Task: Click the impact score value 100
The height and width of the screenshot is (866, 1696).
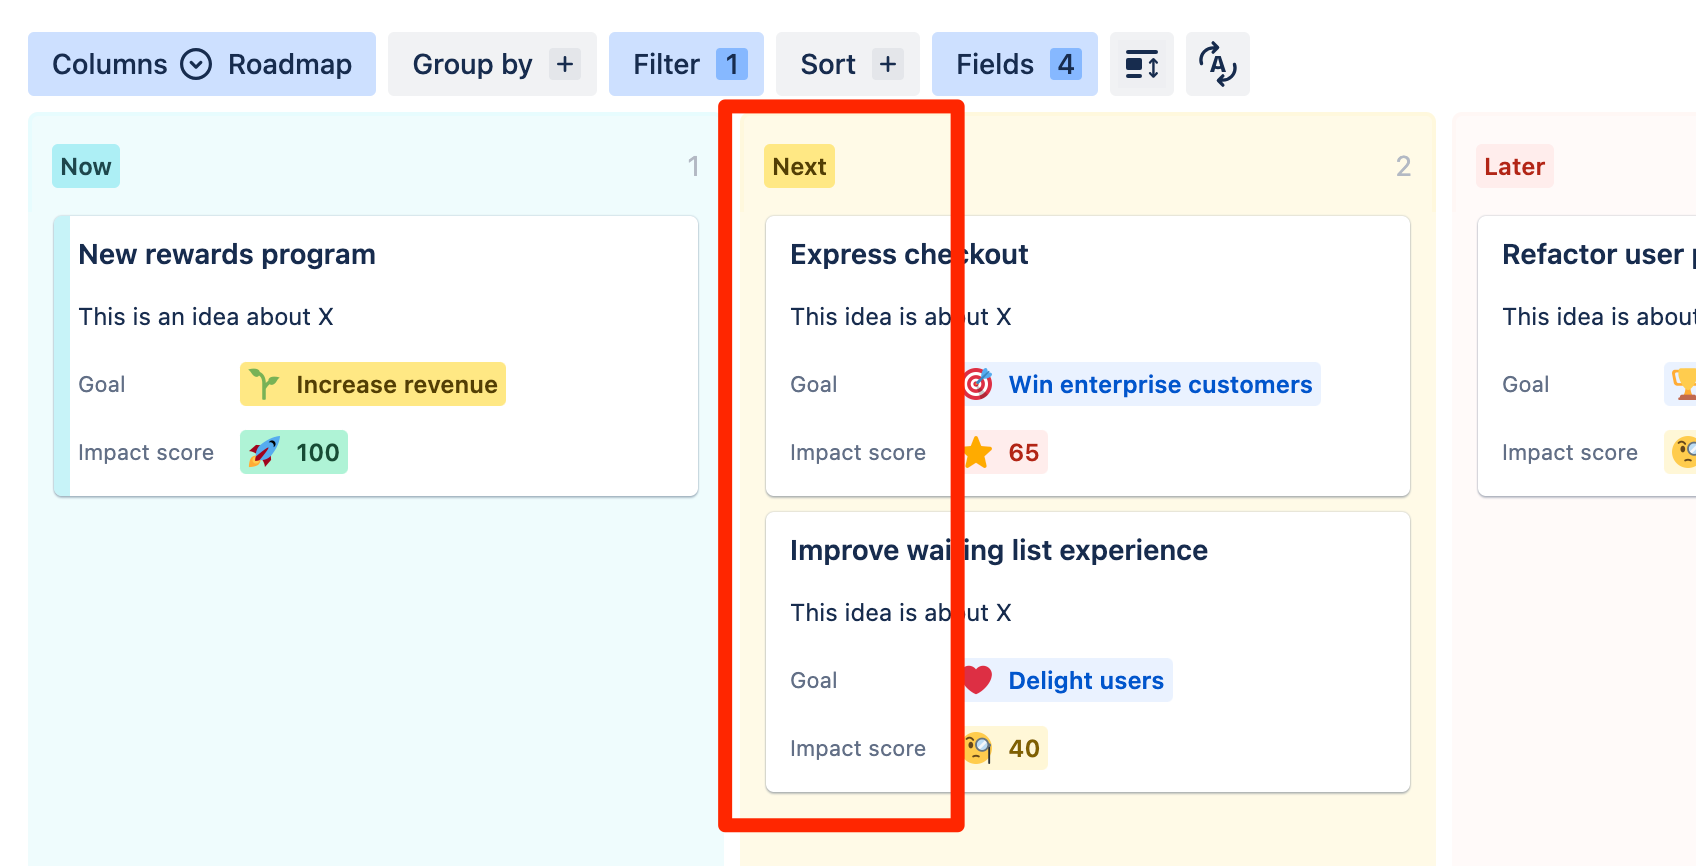Action: pyautogui.click(x=318, y=452)
